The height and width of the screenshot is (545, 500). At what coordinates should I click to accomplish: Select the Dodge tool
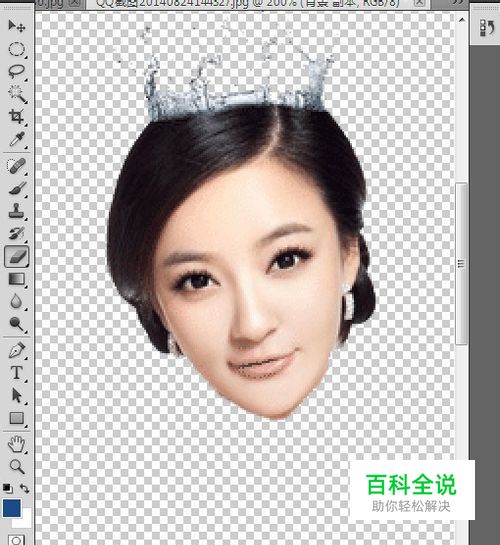(x=16, y=324)
